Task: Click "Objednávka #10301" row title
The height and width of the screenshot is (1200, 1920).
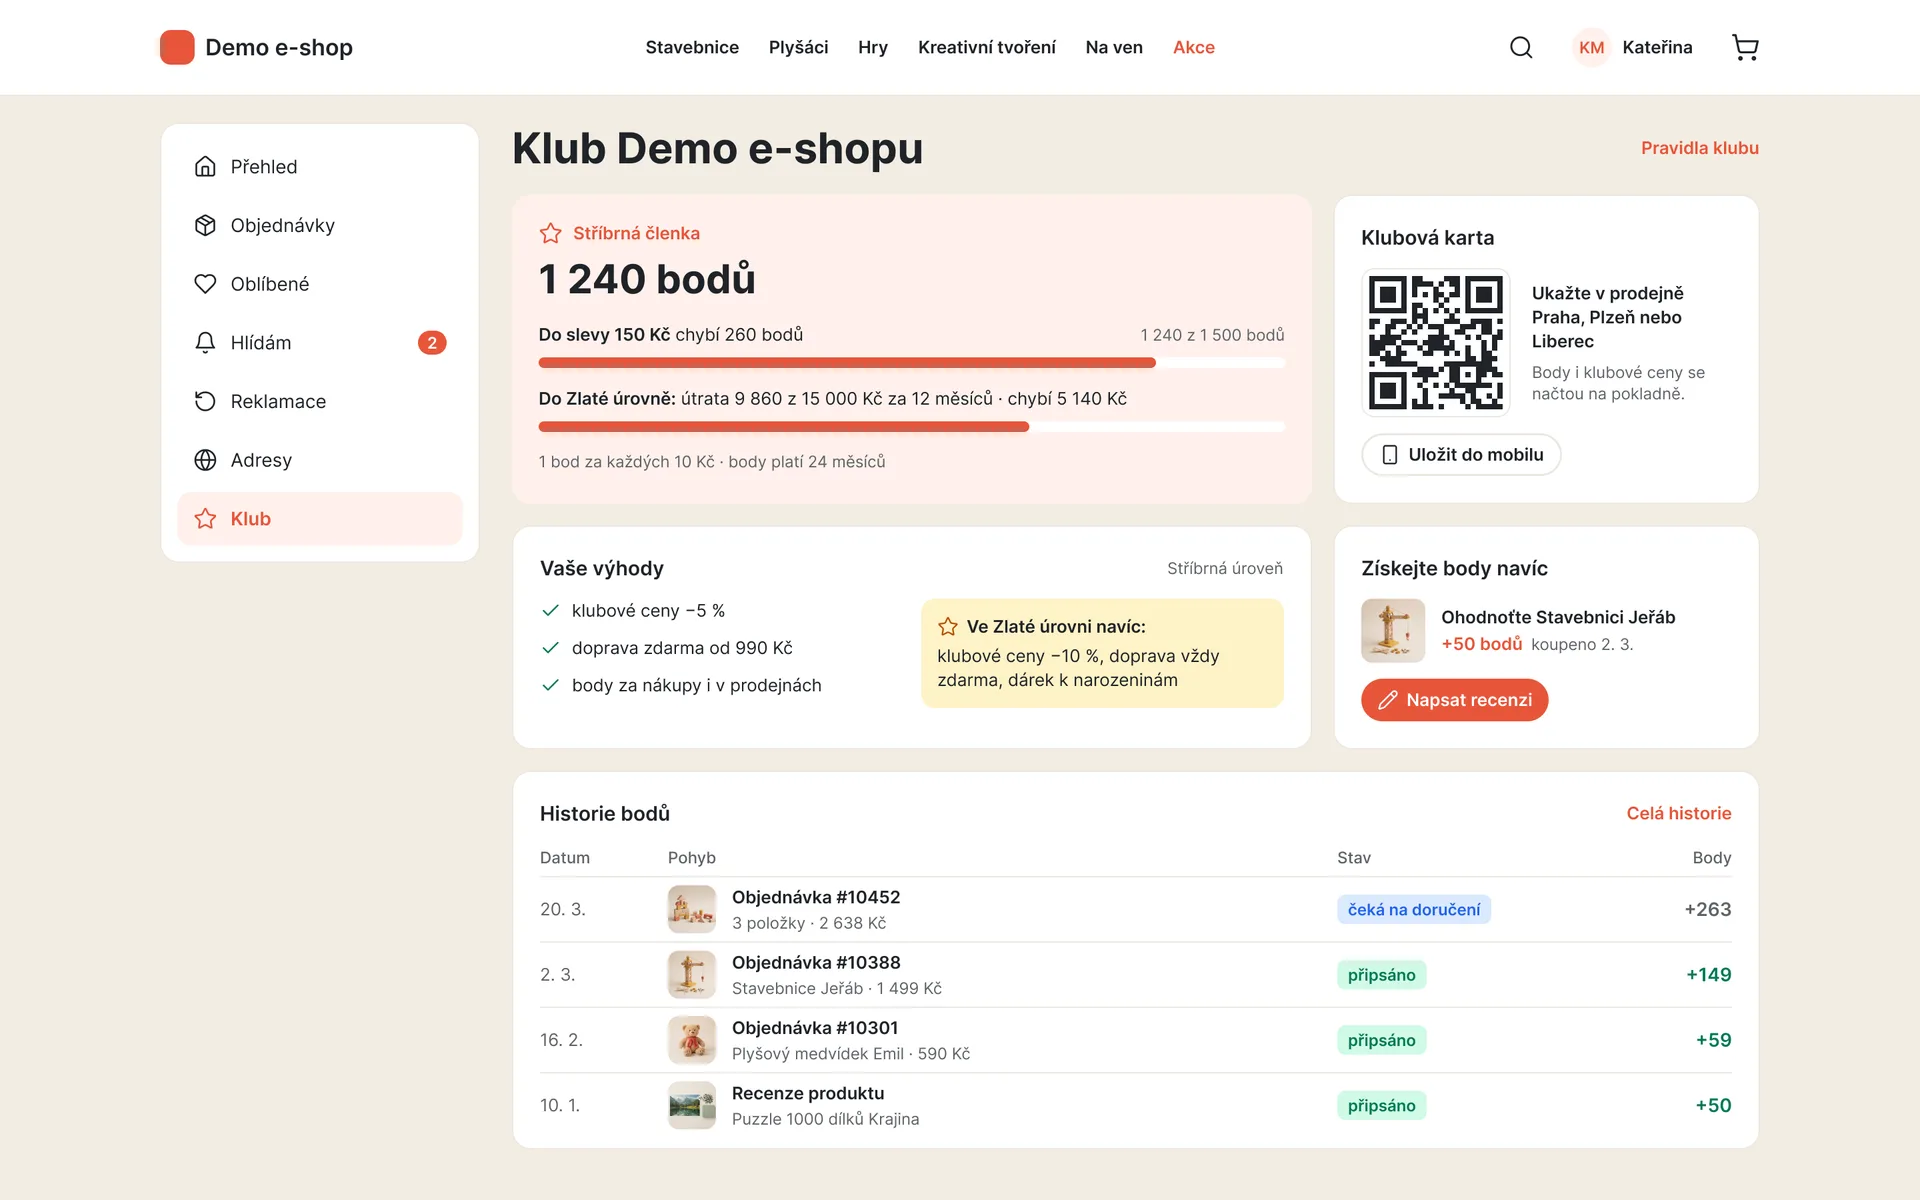Action: click(x=815, y=1028)
